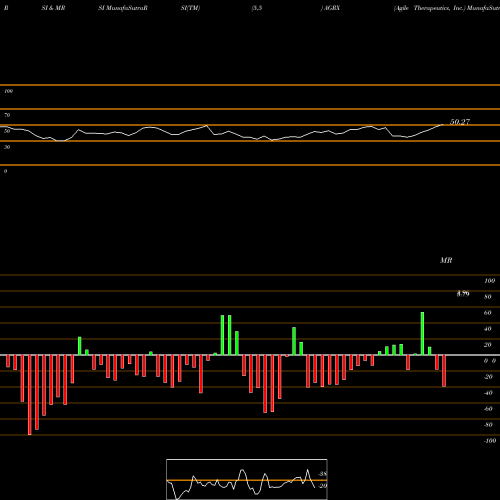This screenshot has height=500, width=500.
Task: Click the MR panel title label
Action: point(446,260)
